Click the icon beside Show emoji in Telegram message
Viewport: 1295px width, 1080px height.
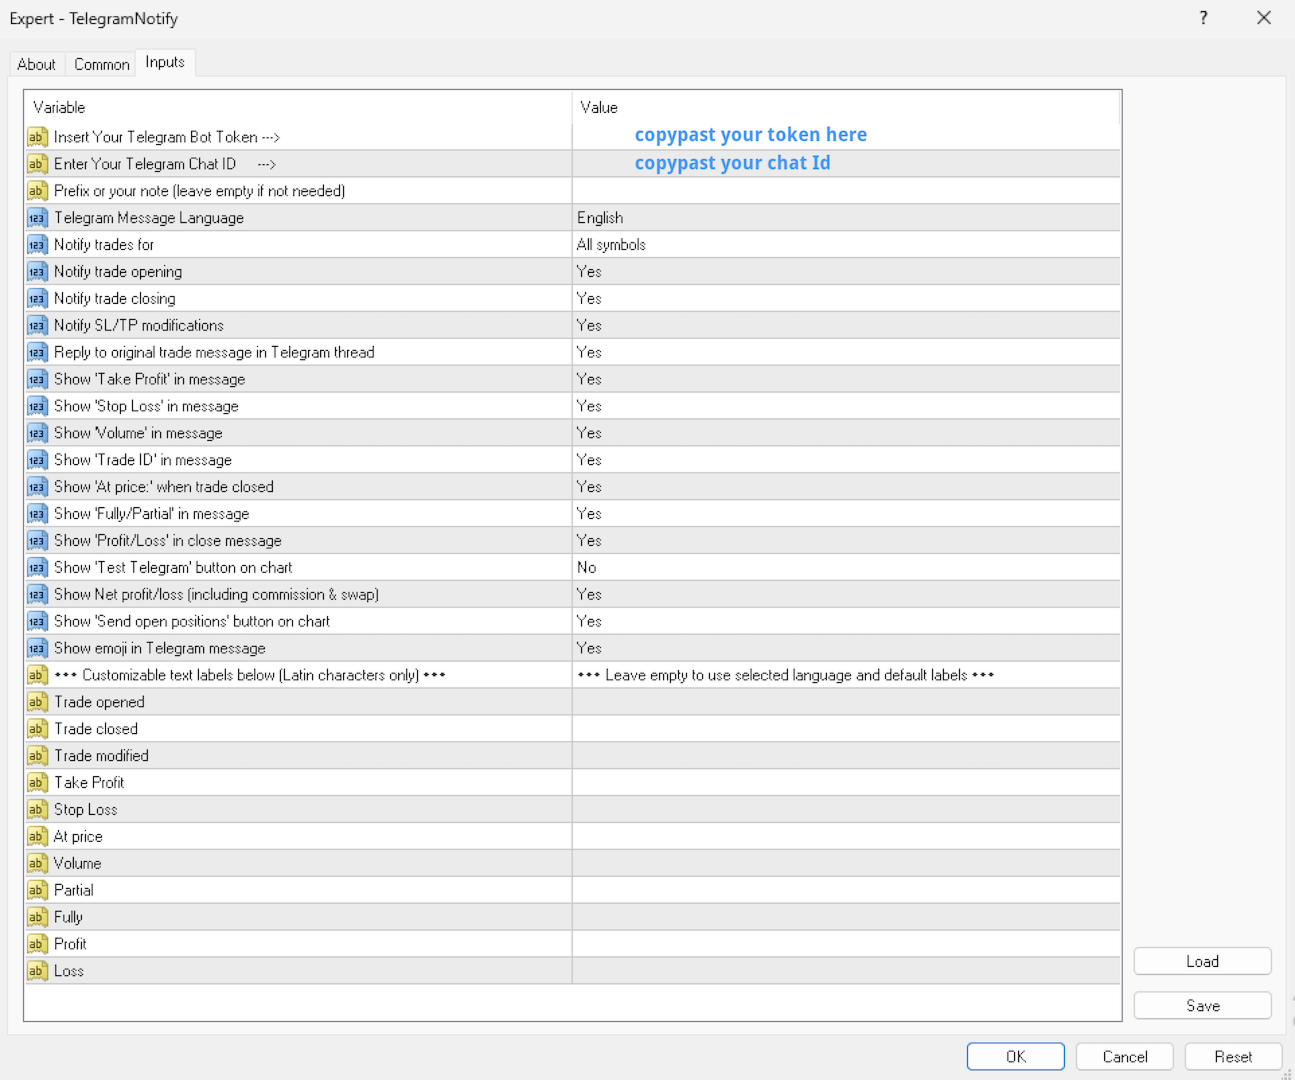[x=37, y=648]
